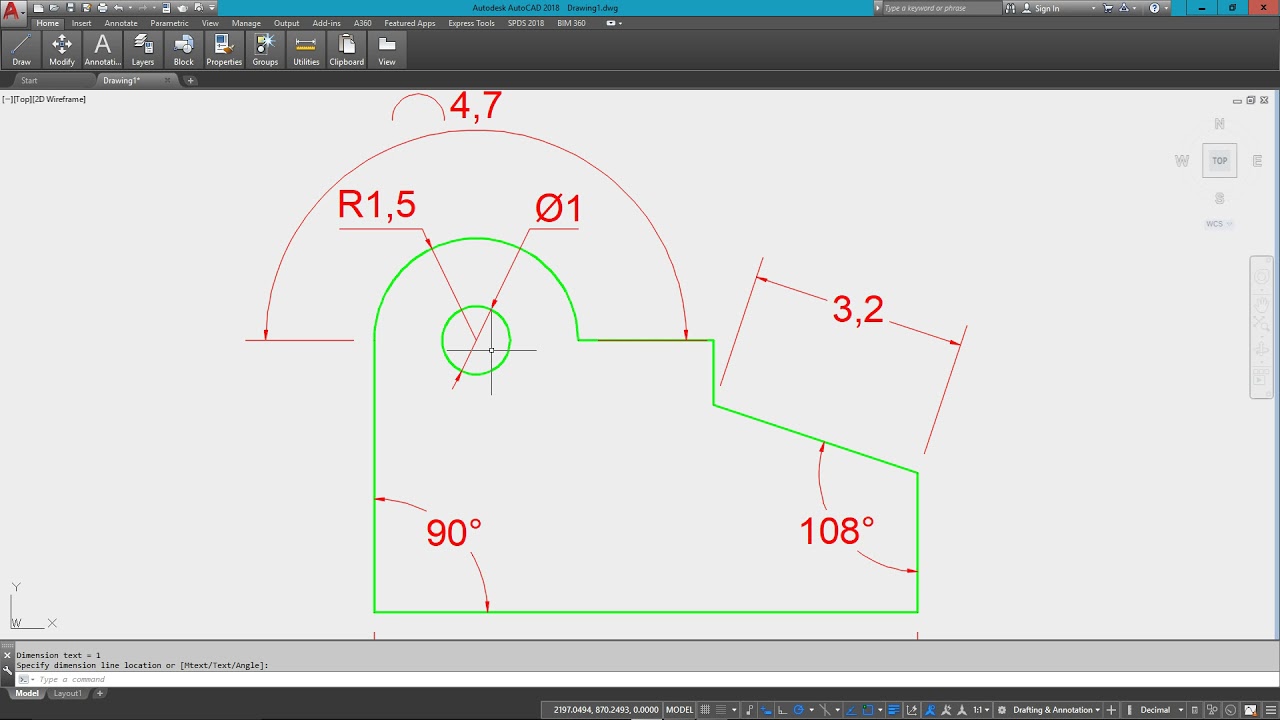
Task: Open the Layers panel
Action: tap(143, 49)
